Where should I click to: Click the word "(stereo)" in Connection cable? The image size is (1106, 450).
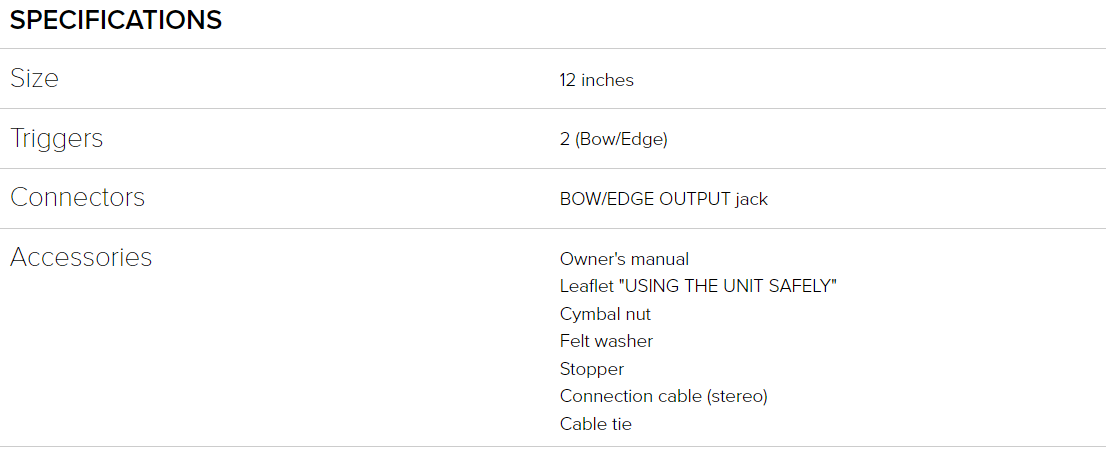coord(737,396)
